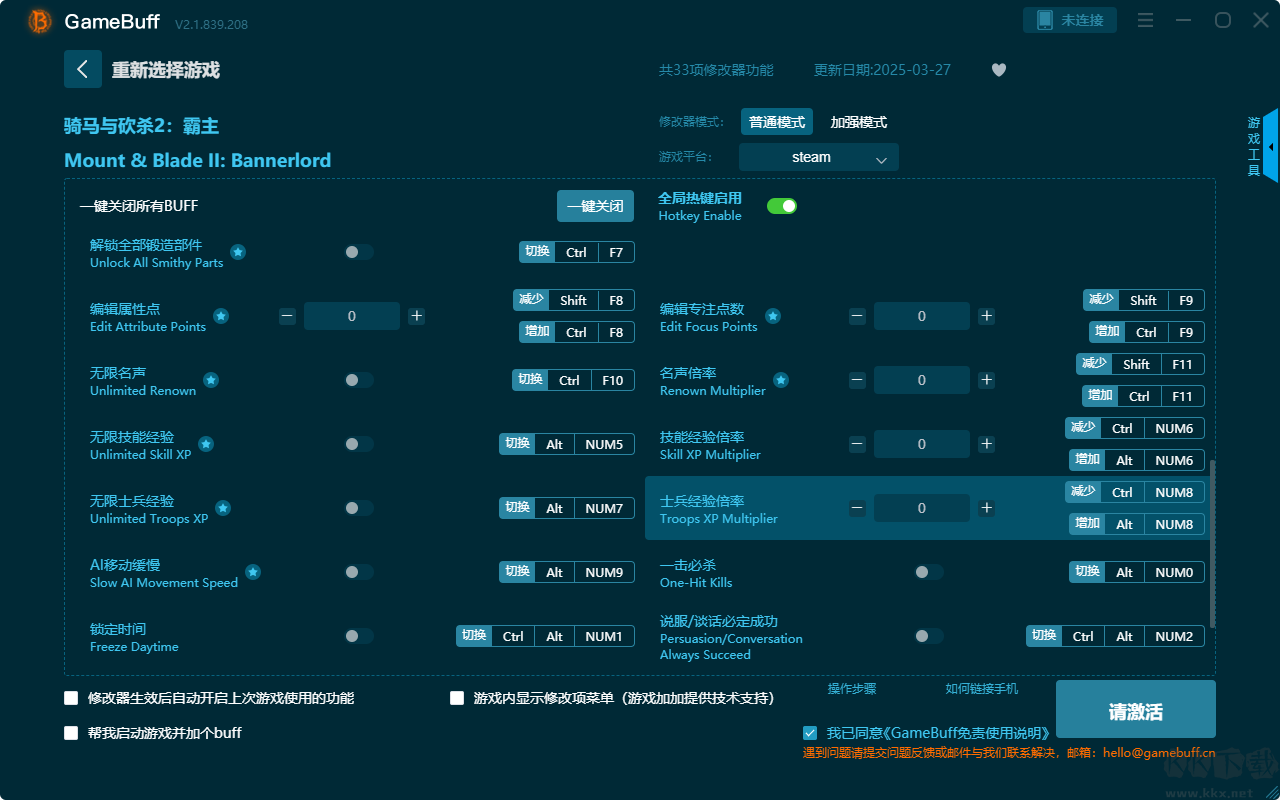
Task: Click the star icon beside Renown Multiplier
Action: [781, 380]
